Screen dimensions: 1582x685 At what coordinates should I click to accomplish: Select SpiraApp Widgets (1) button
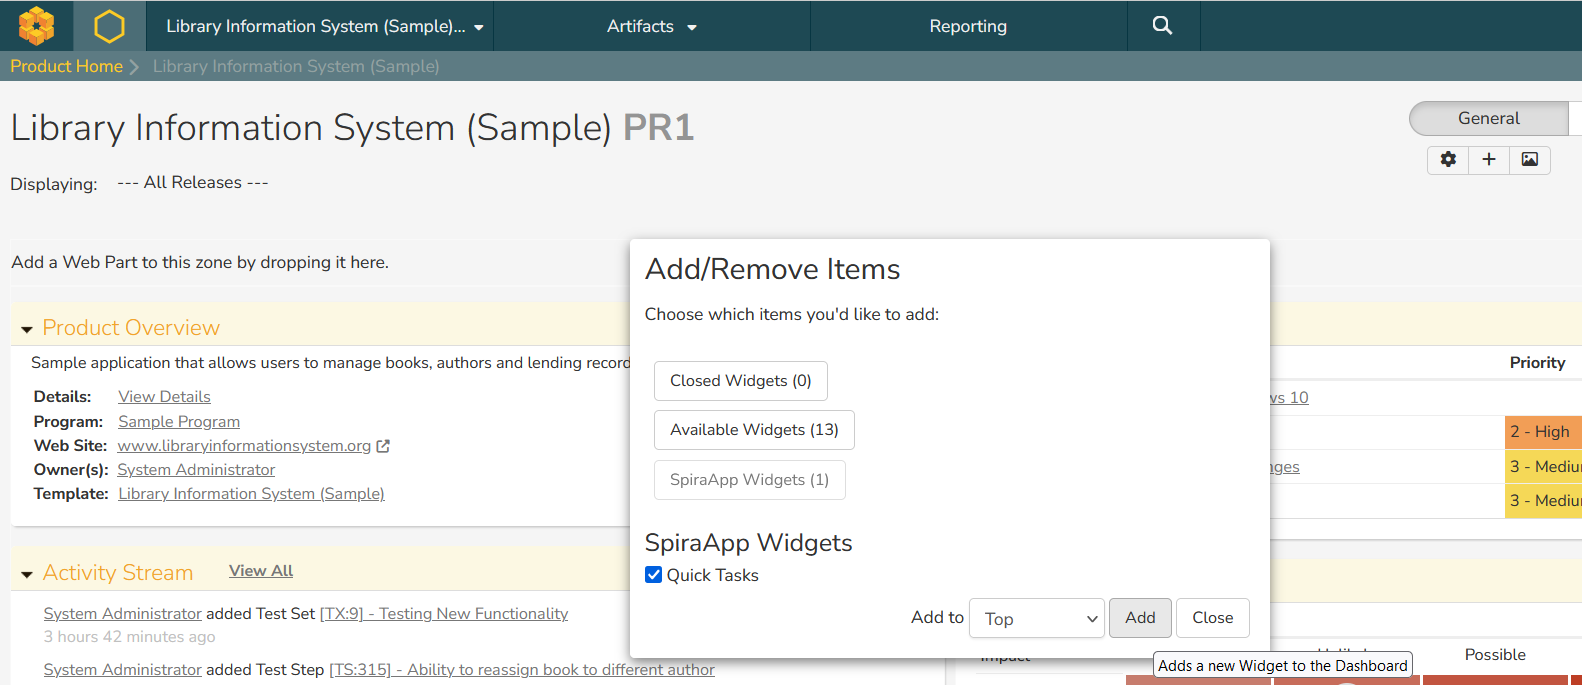[749, 480]
